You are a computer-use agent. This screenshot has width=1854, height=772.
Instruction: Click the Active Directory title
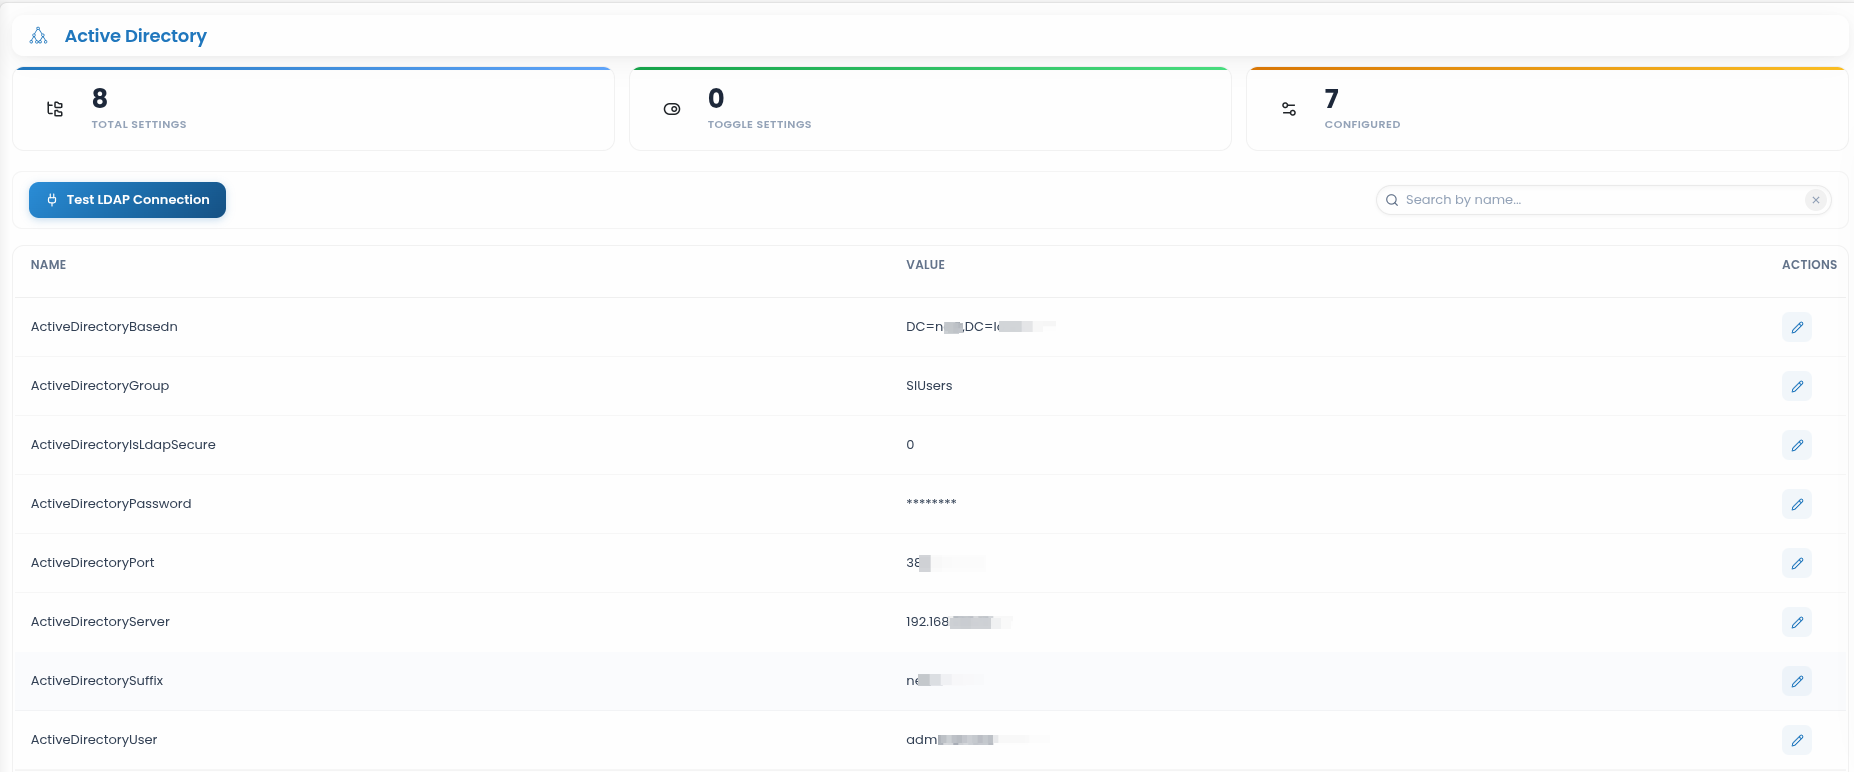point(136,36)
